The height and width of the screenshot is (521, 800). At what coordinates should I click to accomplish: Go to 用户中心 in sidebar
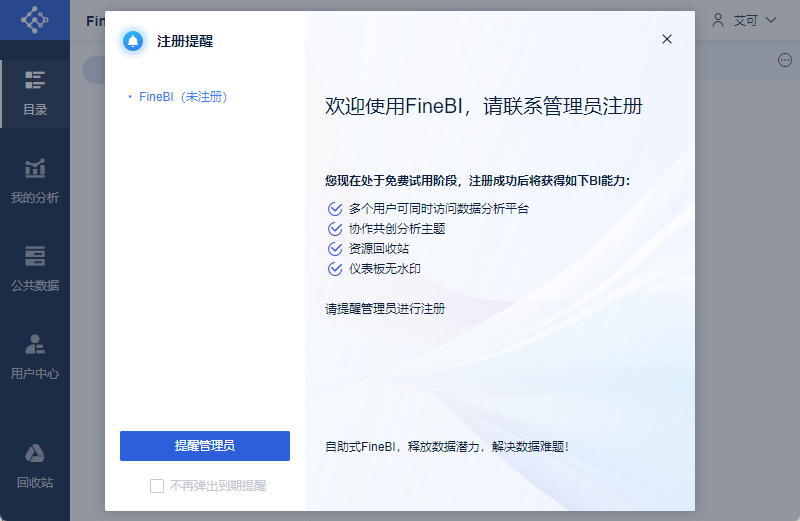35,357
